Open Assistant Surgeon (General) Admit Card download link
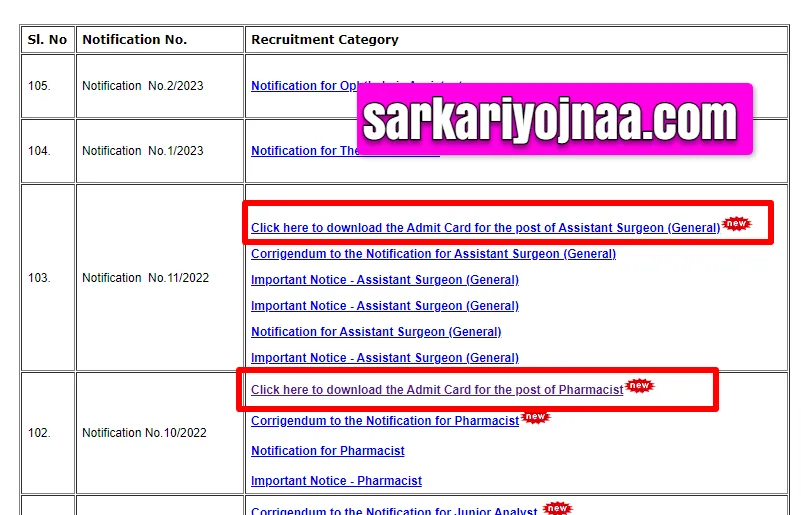 (485, 228)
